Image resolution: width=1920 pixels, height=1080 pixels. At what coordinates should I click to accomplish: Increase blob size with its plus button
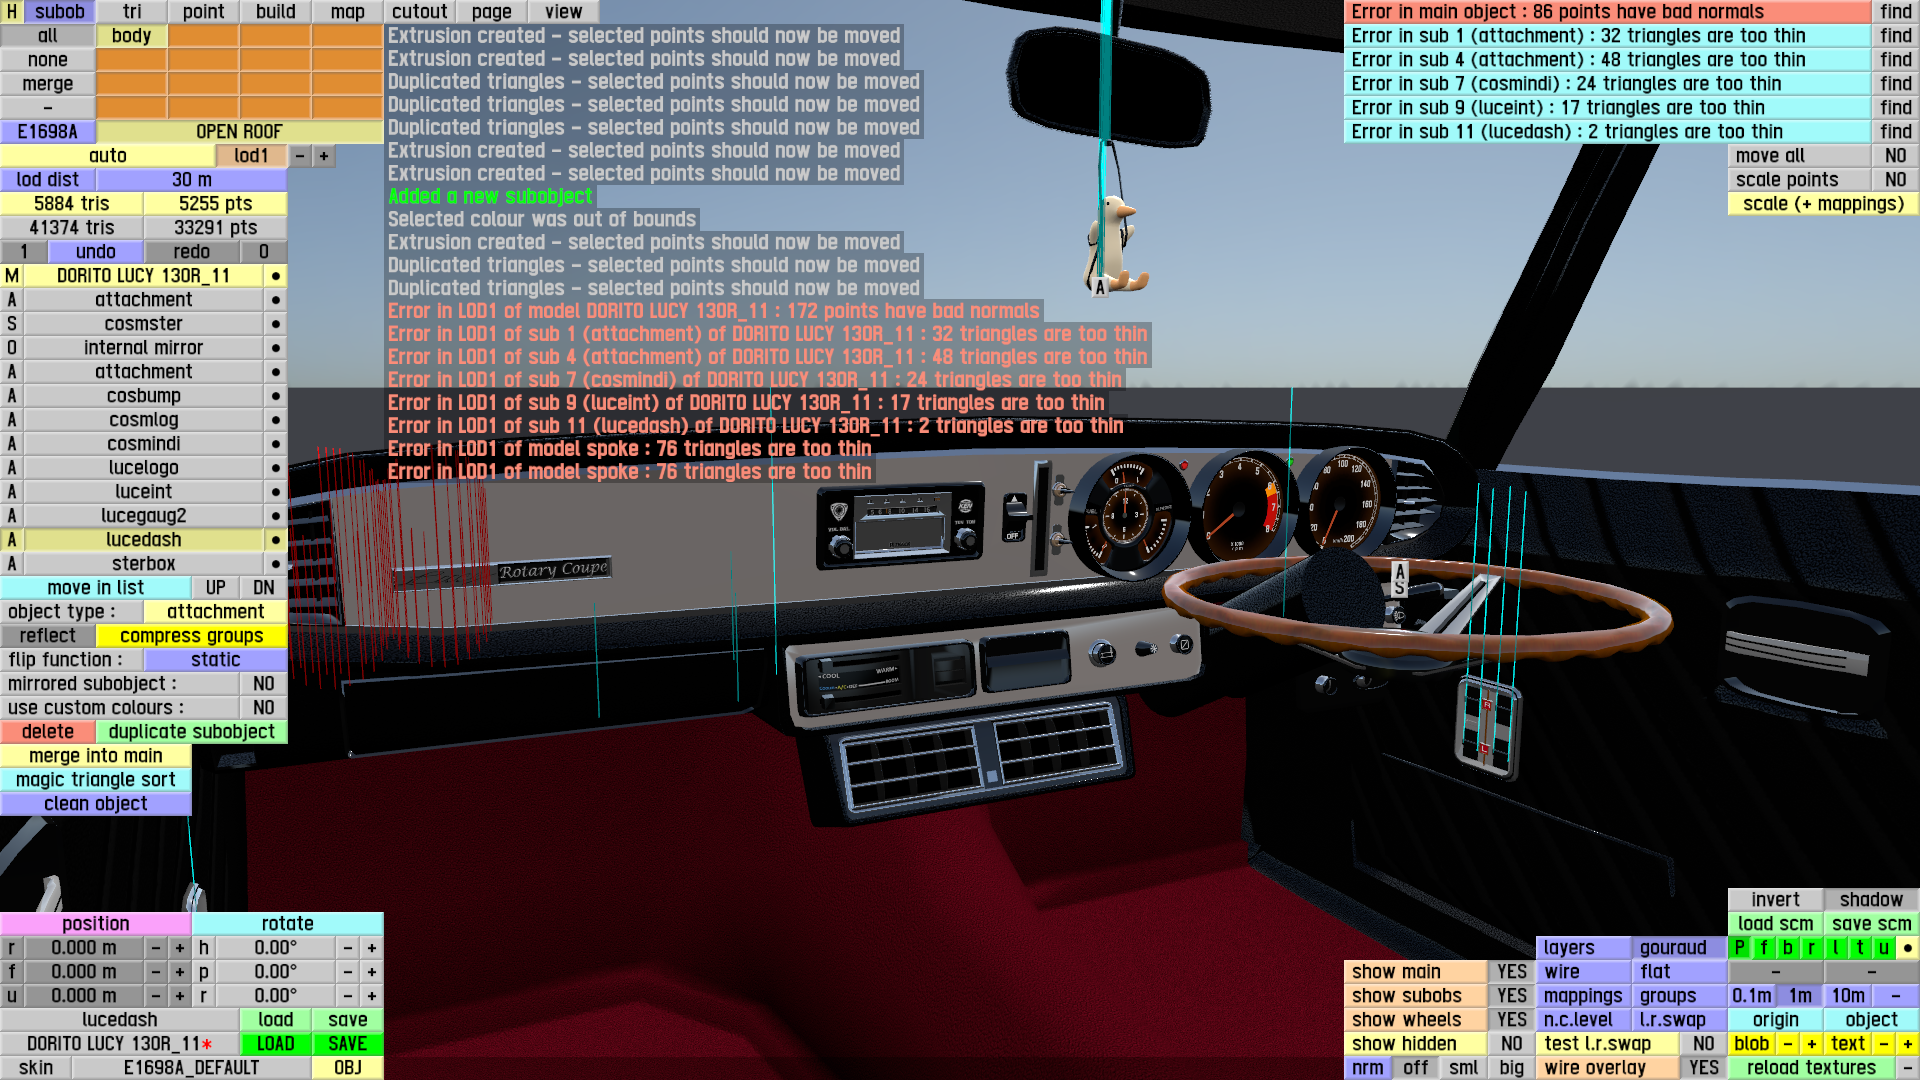[x=1811, y=1044]
